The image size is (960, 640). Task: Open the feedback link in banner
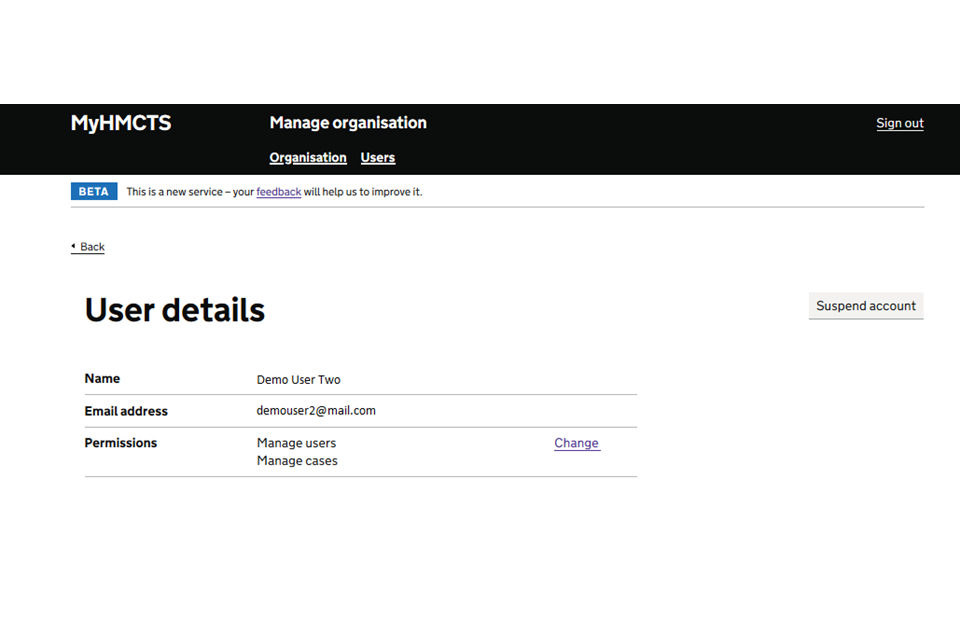[278, 192]
